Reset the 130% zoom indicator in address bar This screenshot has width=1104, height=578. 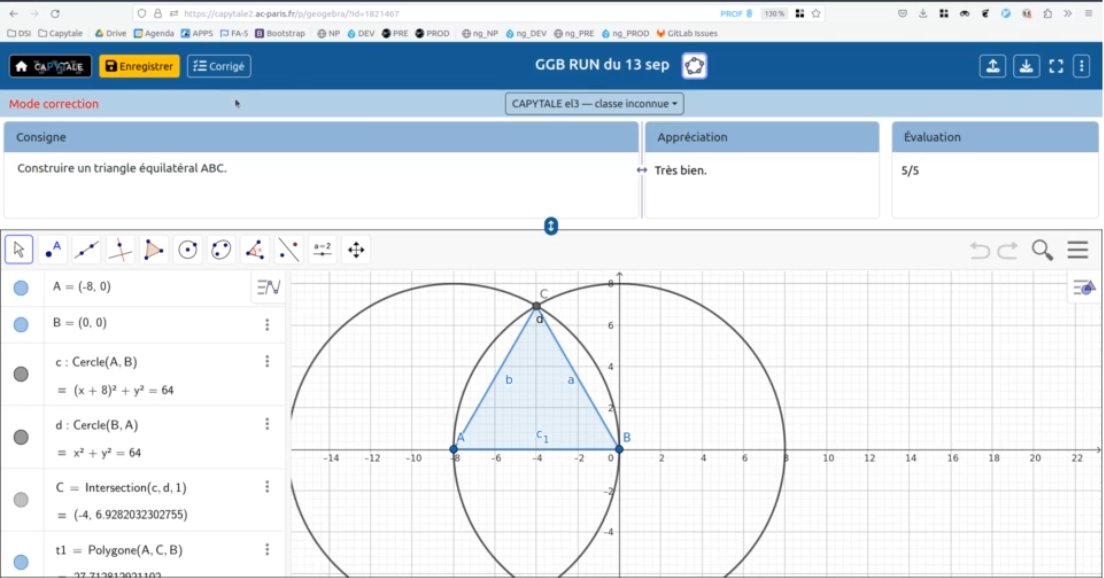[x=774, y=13]
